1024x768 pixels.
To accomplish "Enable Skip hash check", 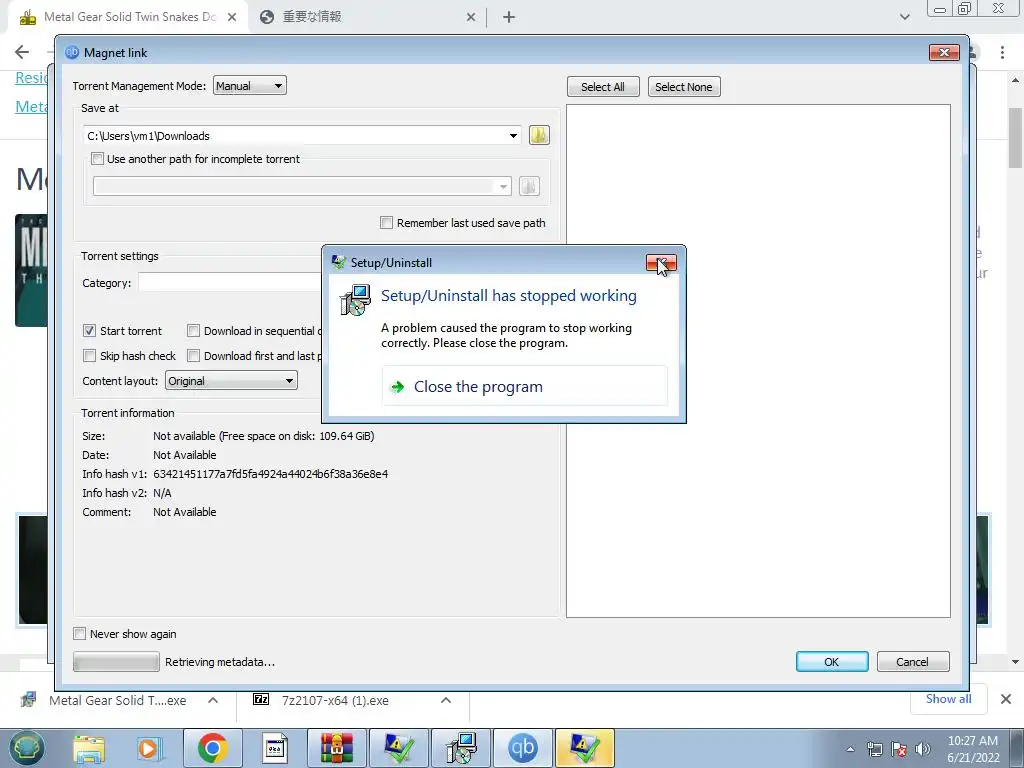I will coord(89,355).
